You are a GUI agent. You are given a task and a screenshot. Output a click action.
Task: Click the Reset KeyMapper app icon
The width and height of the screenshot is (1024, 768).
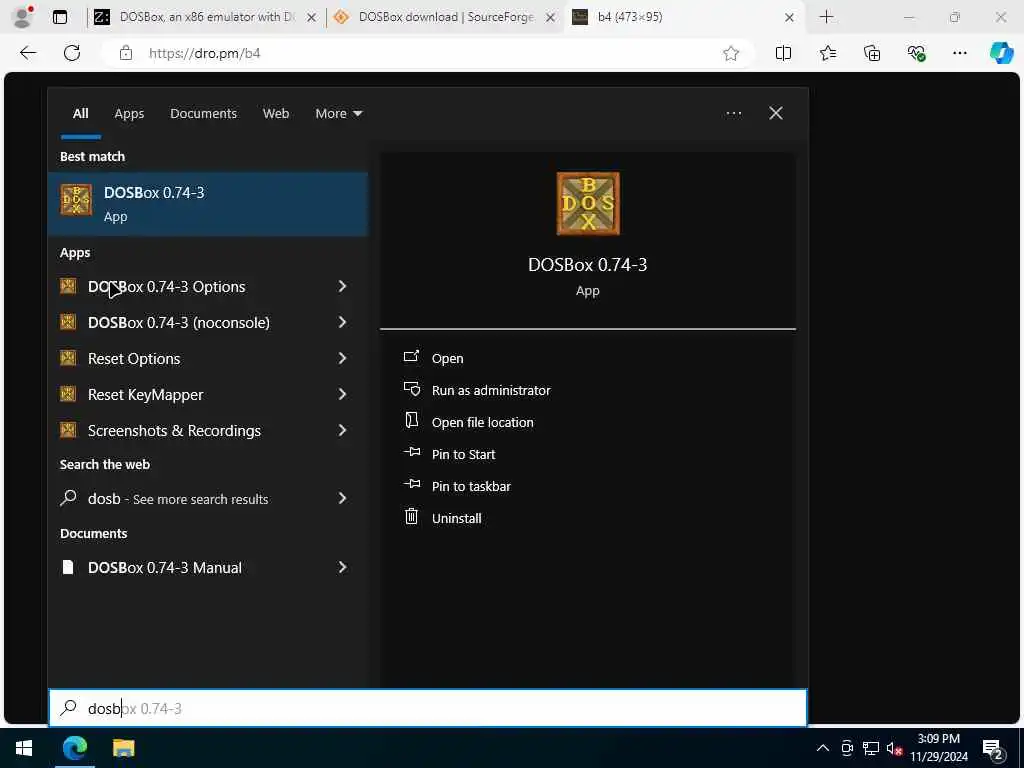click(68, 393)
